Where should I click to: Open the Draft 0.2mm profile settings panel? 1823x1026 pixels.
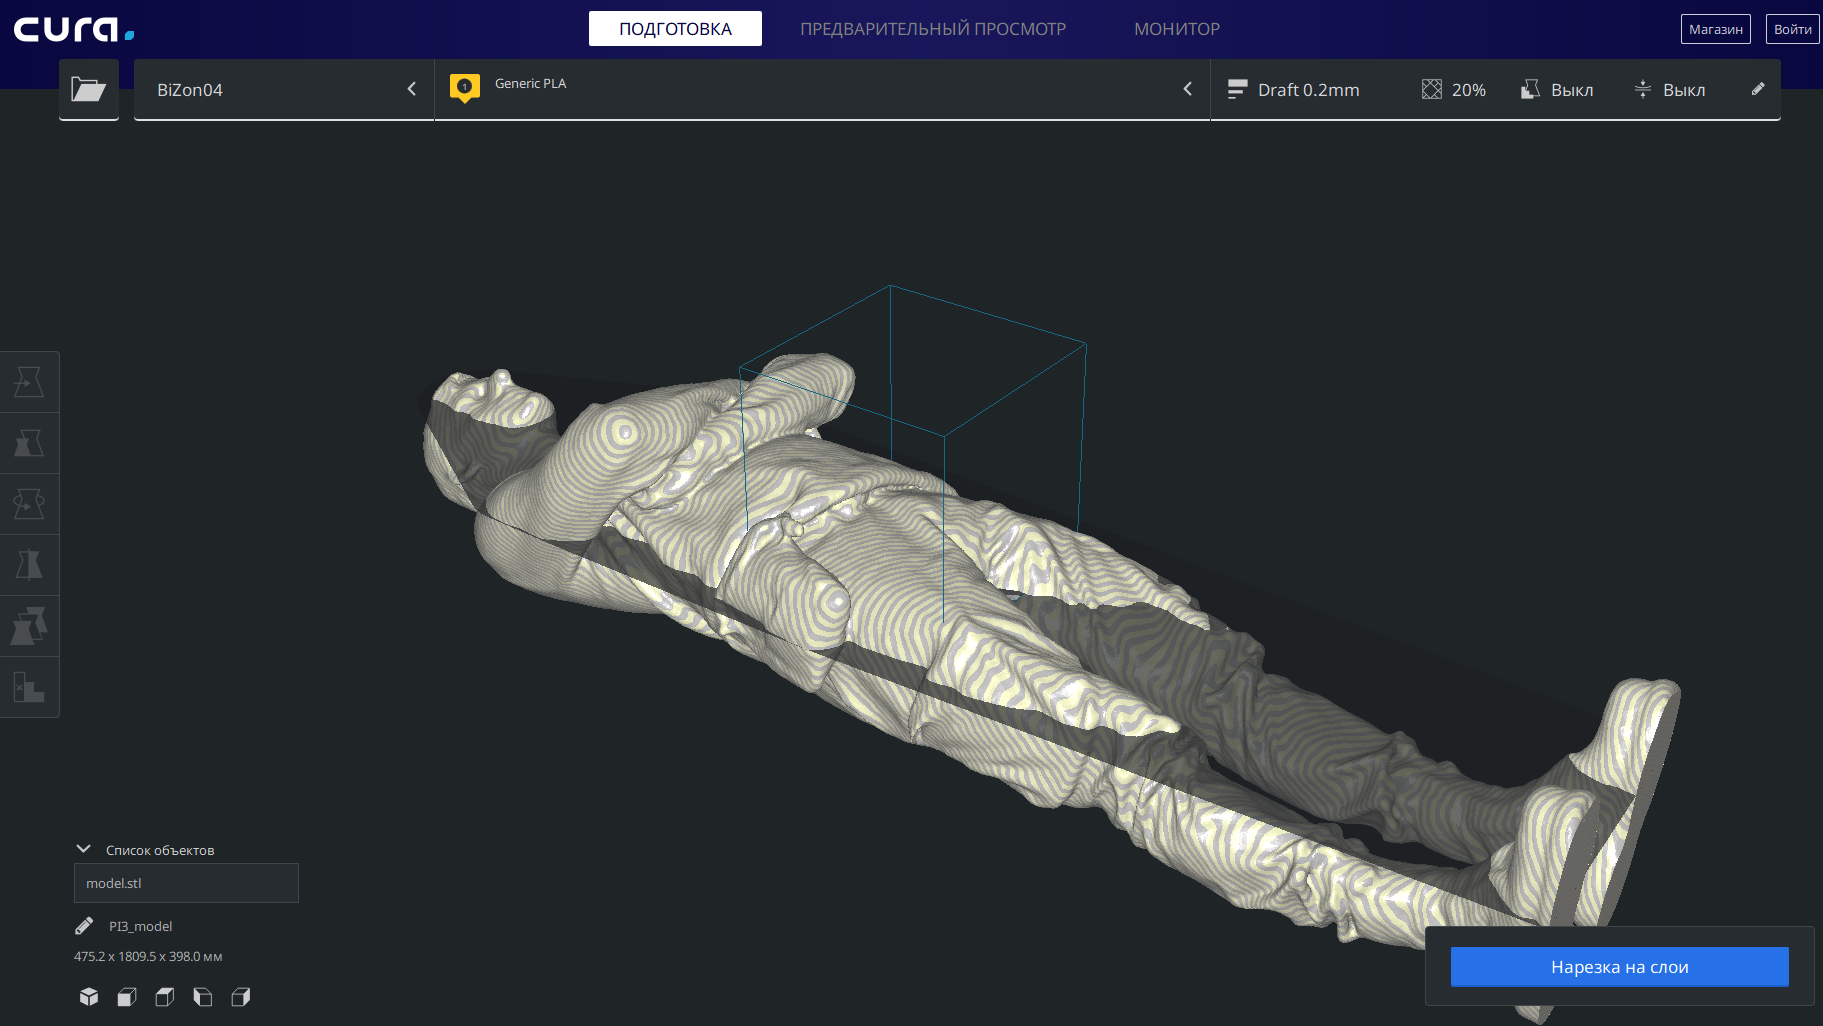pyautogui.click(x=1495, y=90)
